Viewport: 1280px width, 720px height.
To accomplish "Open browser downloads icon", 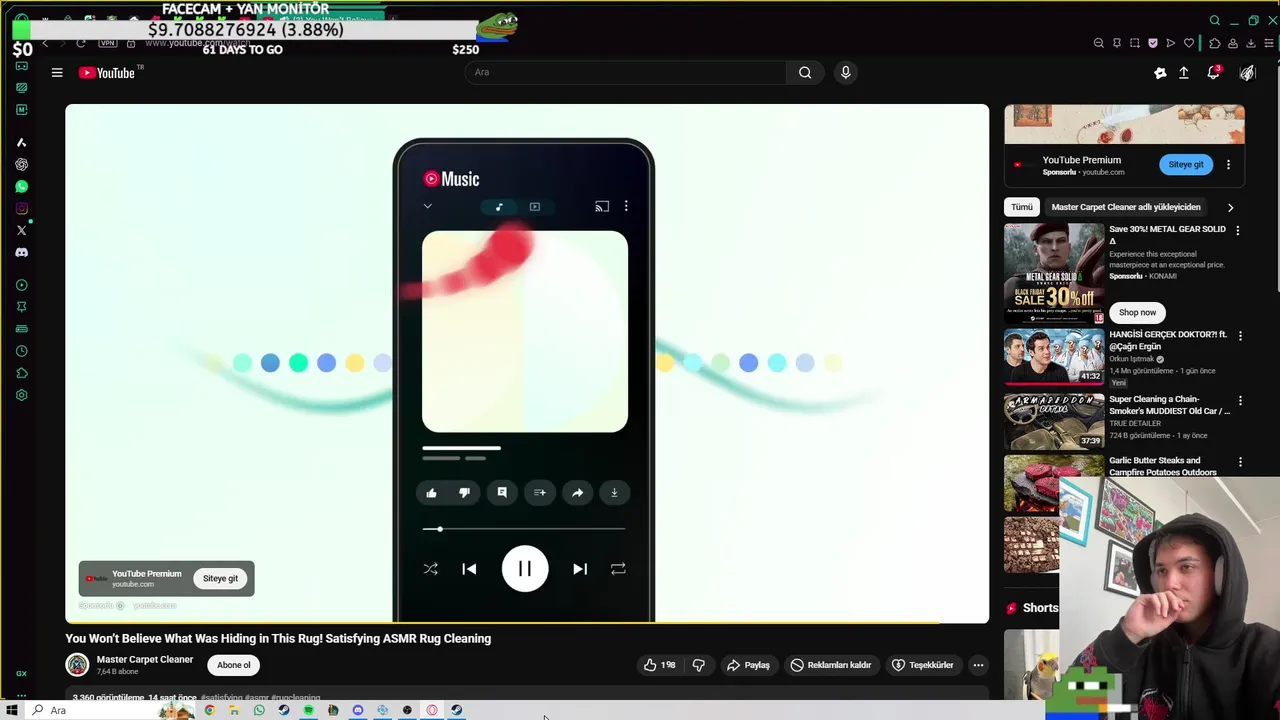I will pyautogui.click(x=1251, y=43).
